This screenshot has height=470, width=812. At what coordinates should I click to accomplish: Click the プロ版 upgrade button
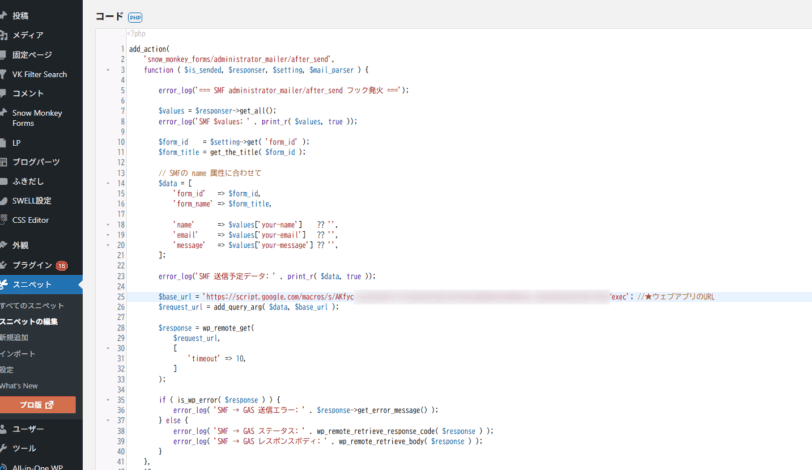(x=37, y=405)
